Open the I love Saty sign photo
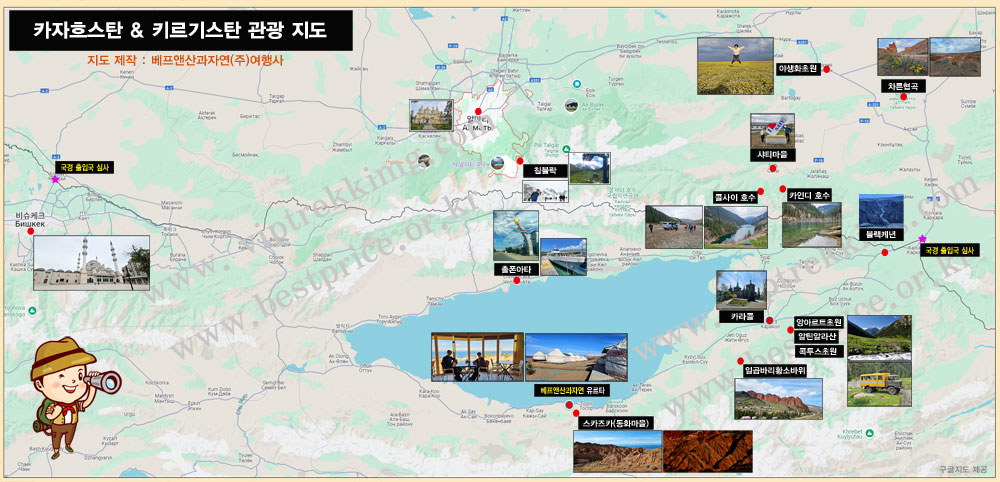Screen dimensions: 1000x482 click(772, 131)
